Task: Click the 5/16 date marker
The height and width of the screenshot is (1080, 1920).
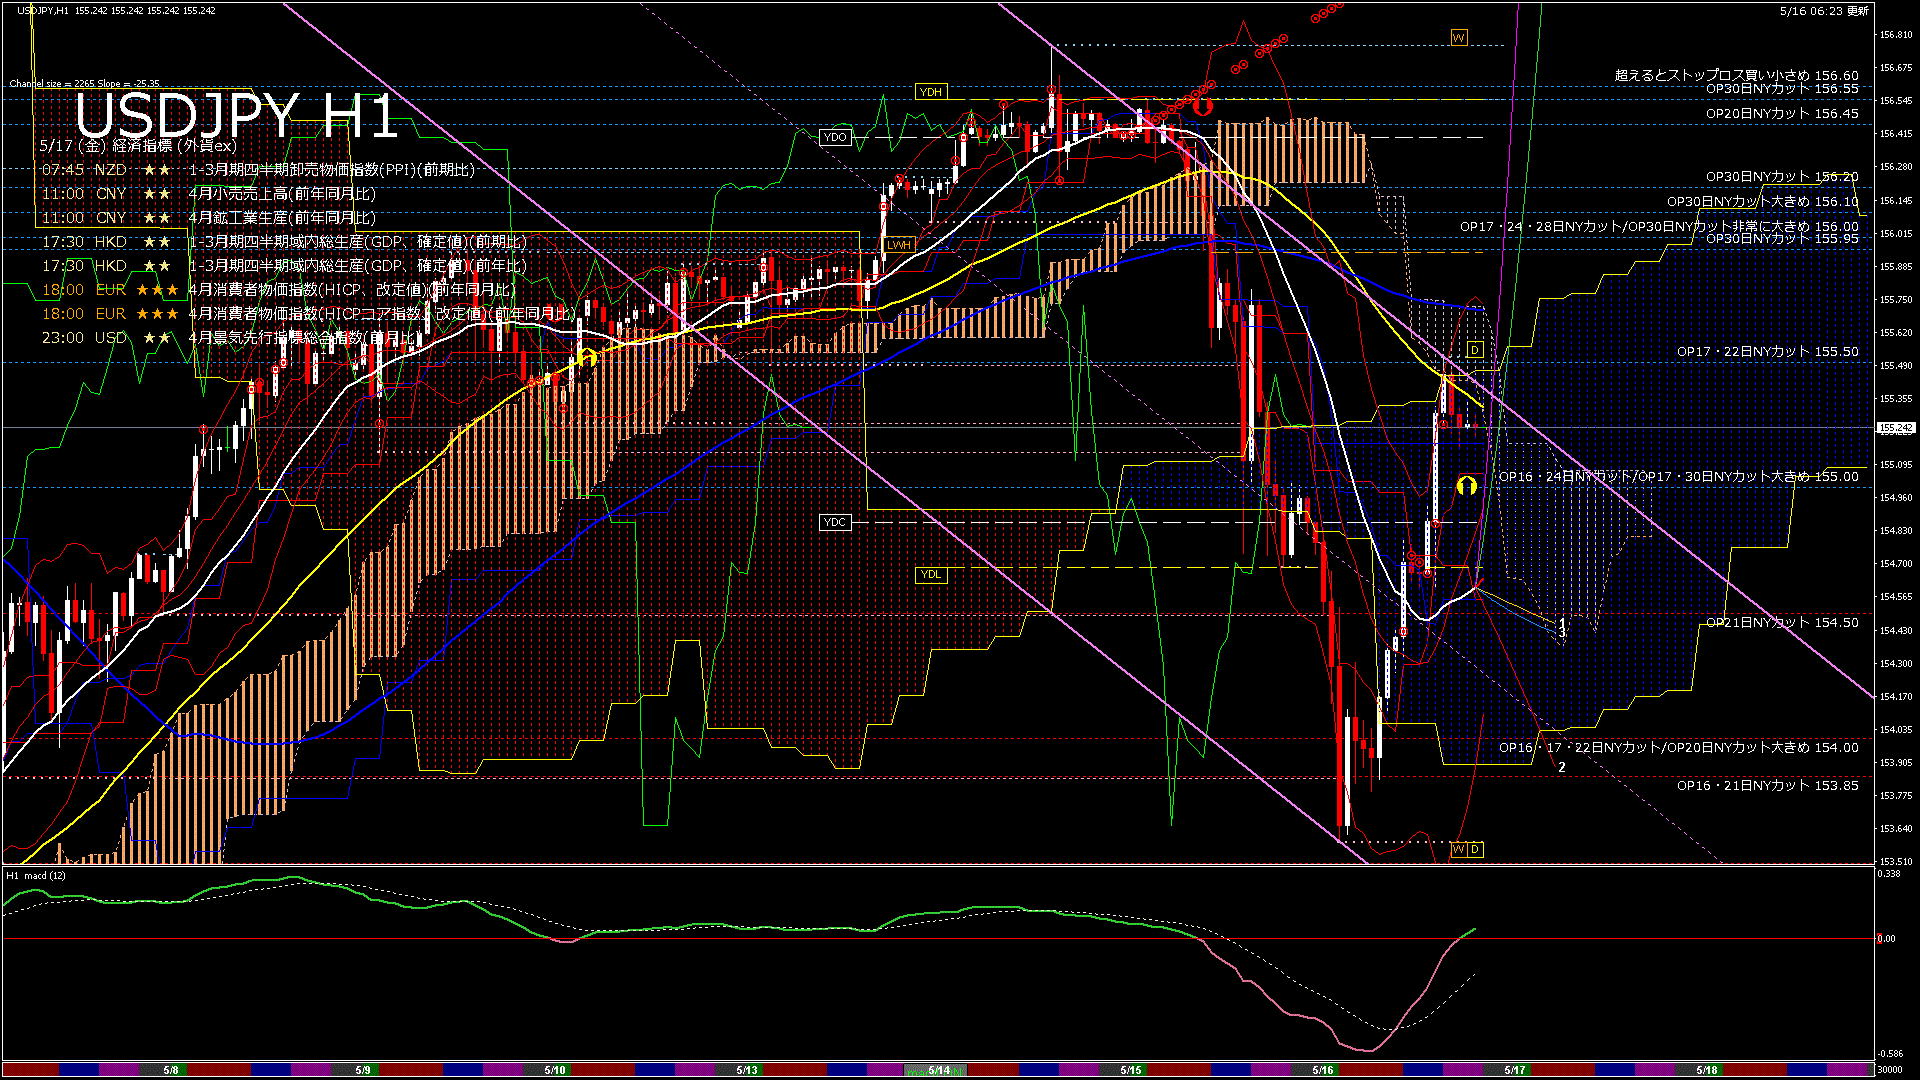Action: click(x=1323, y=1070)
